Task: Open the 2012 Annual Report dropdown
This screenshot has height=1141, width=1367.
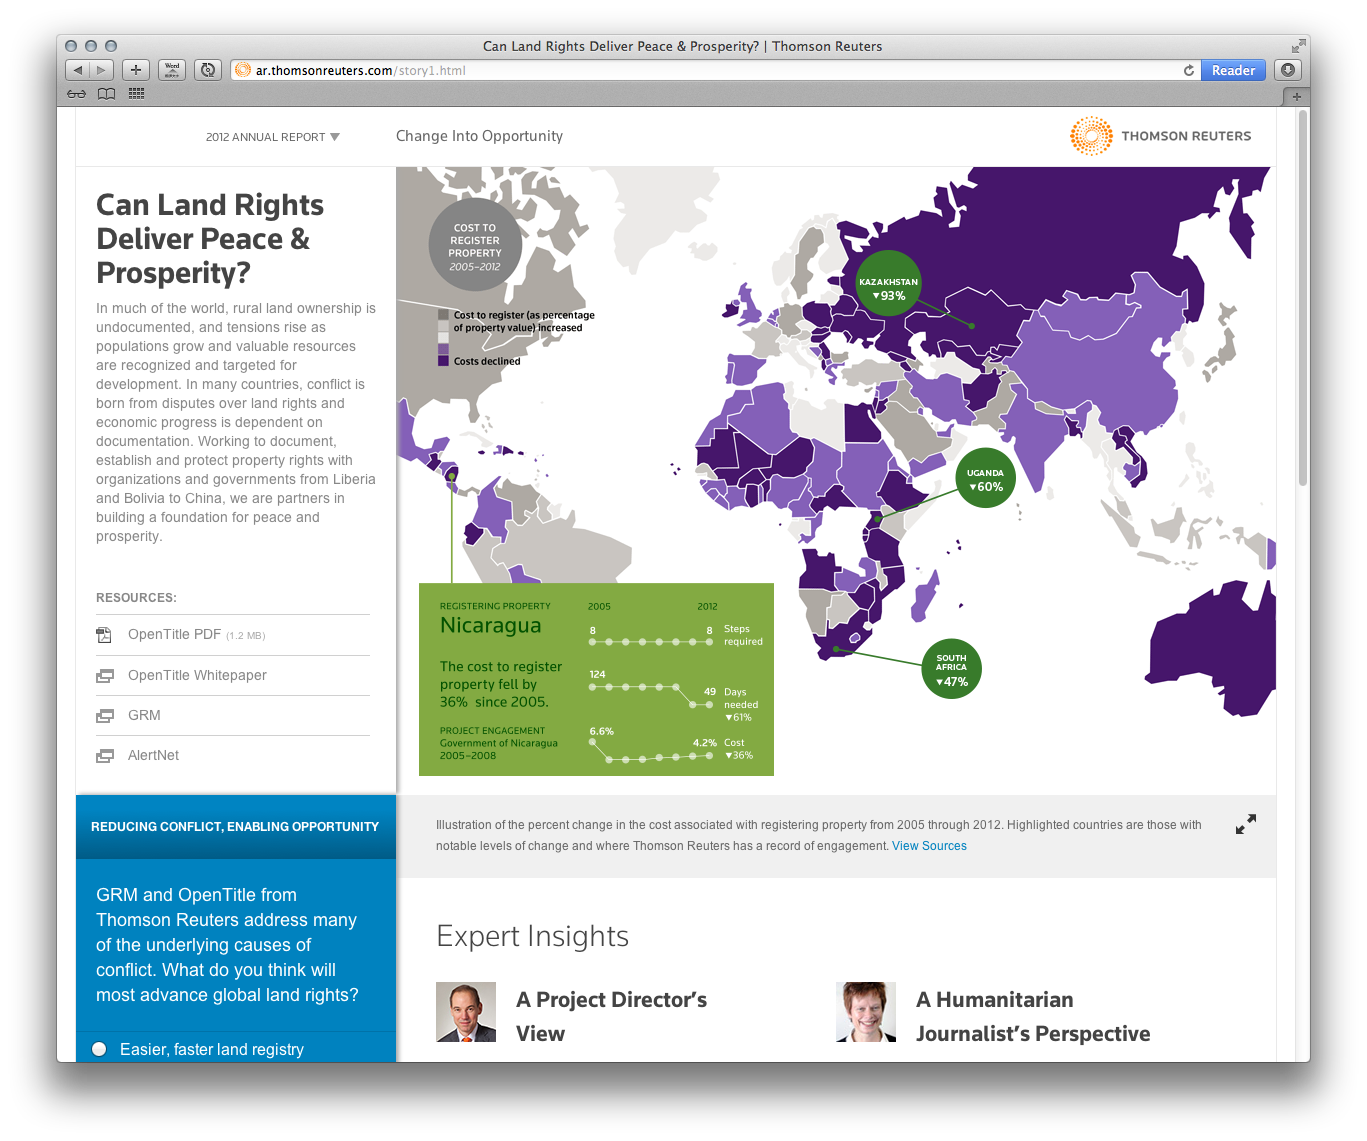Action: (272, 137)
